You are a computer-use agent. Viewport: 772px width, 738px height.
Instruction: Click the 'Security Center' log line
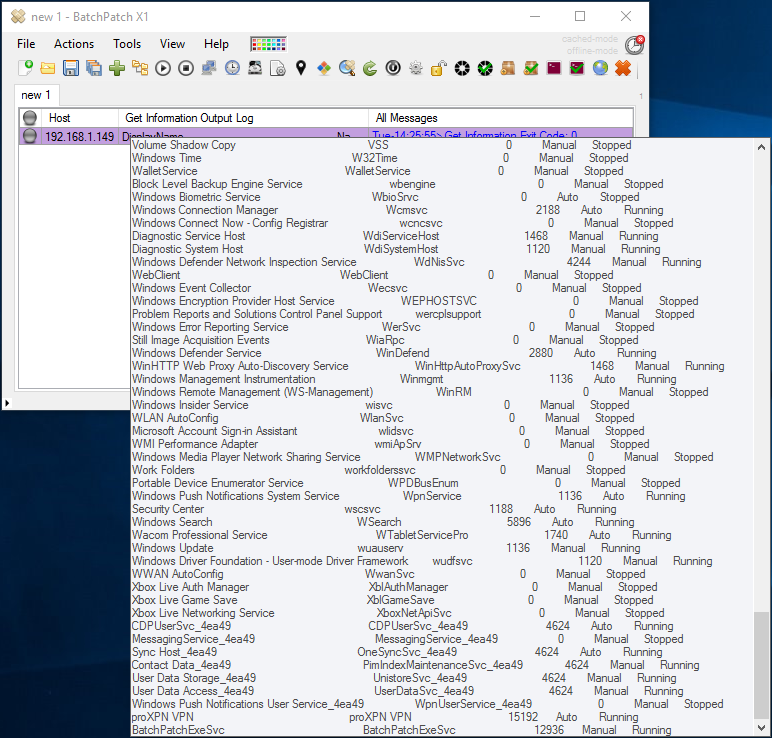pos(374,509)
